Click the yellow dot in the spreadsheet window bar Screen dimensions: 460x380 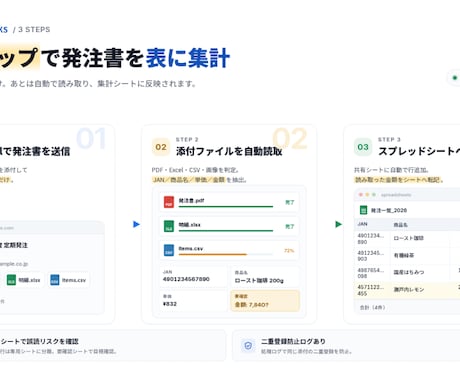(x=367, y=195)
